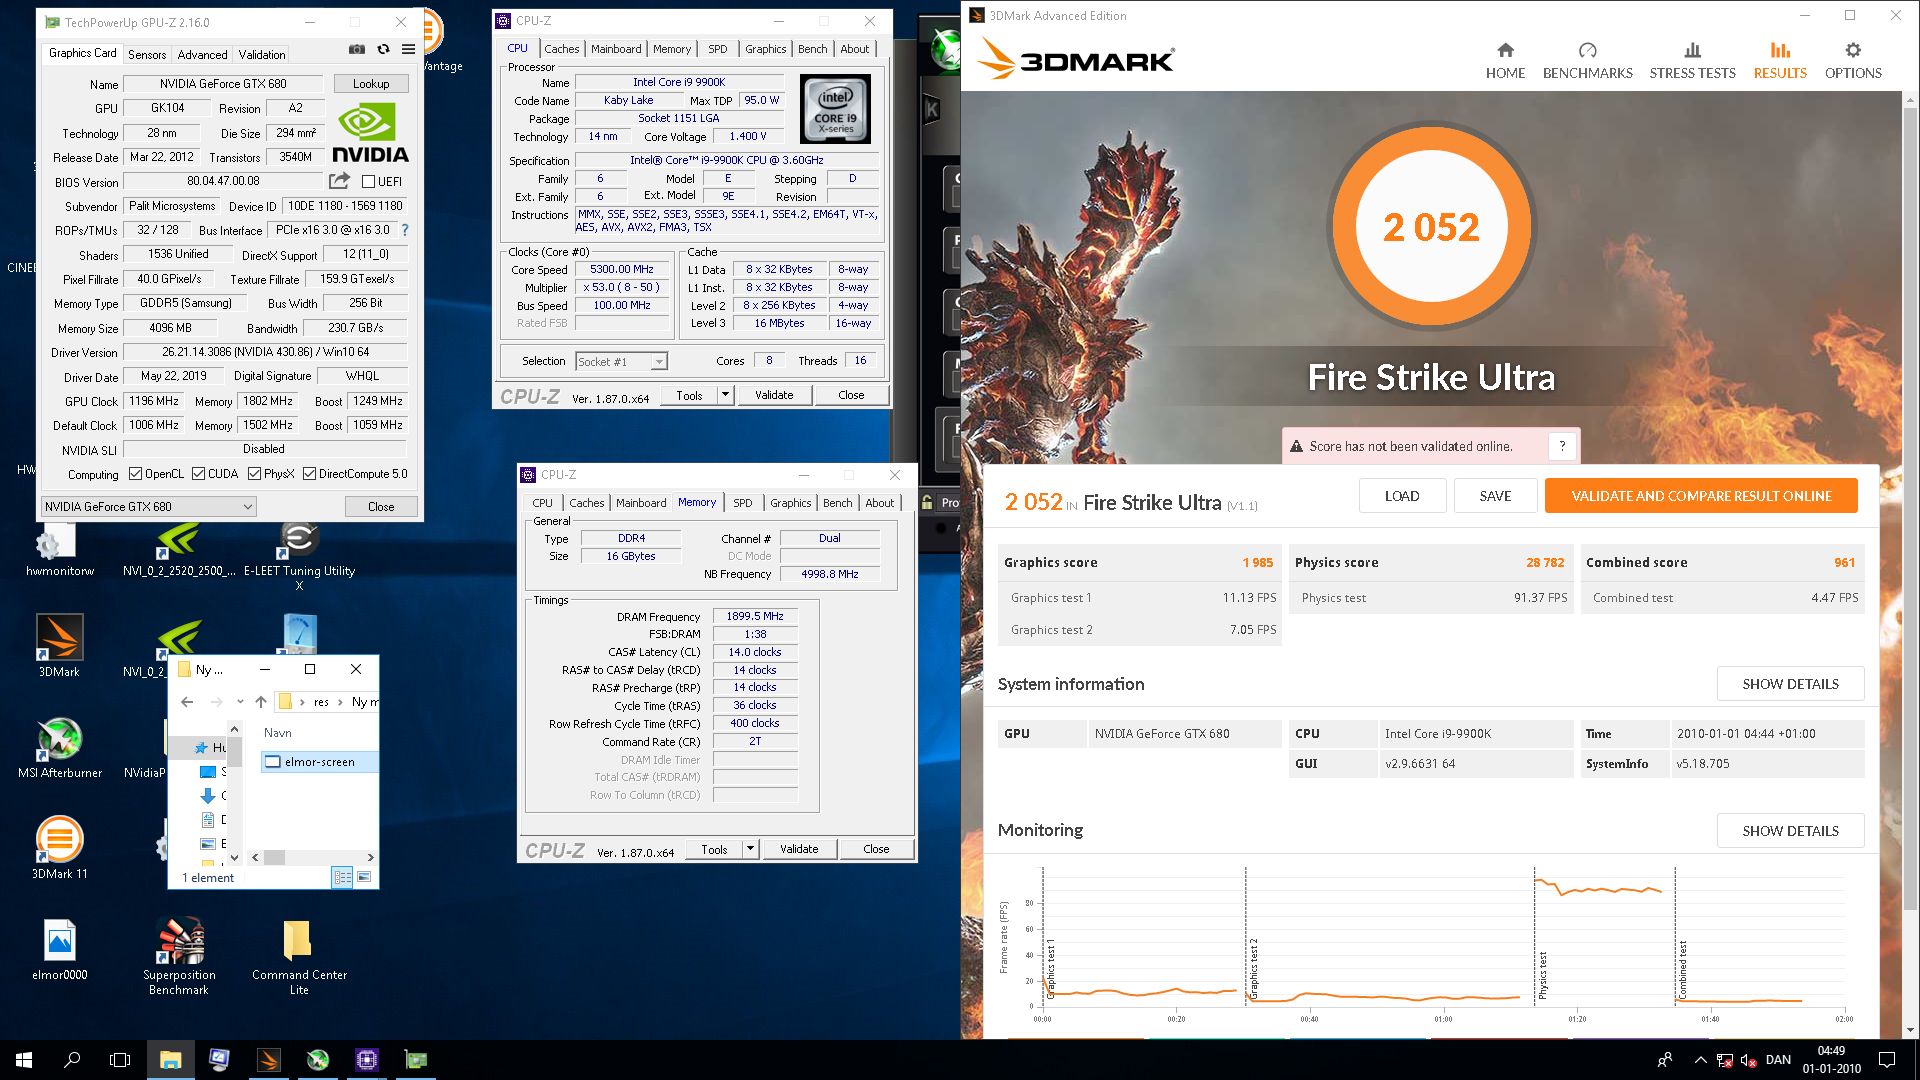The height and width of the screenshot is (1080, 1920).
Task: Click the Lookup button in GPU-Z
Action: pyautogui.click(x=370, y=84)
